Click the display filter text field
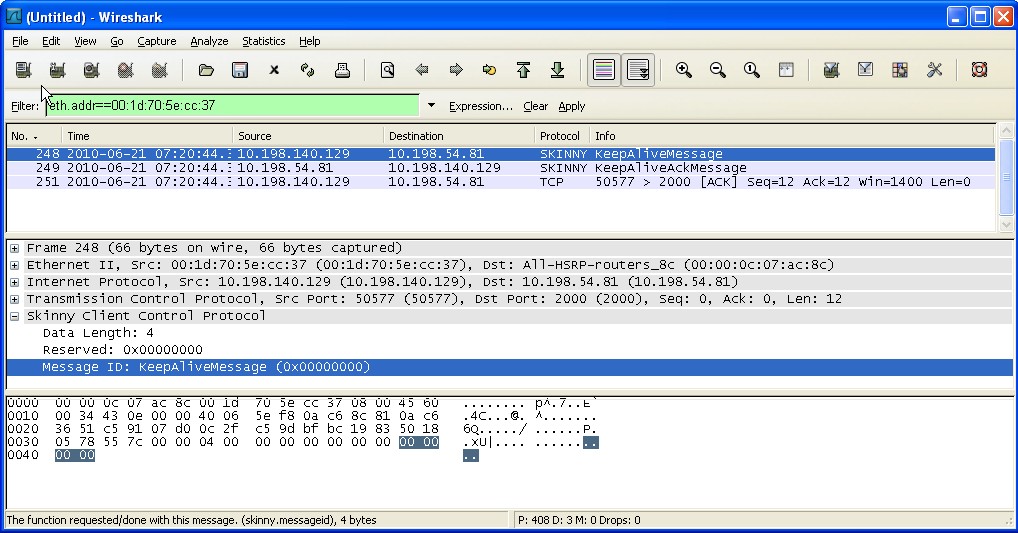The width and height of the screenshot is (1018, 533). click(230, 105)
